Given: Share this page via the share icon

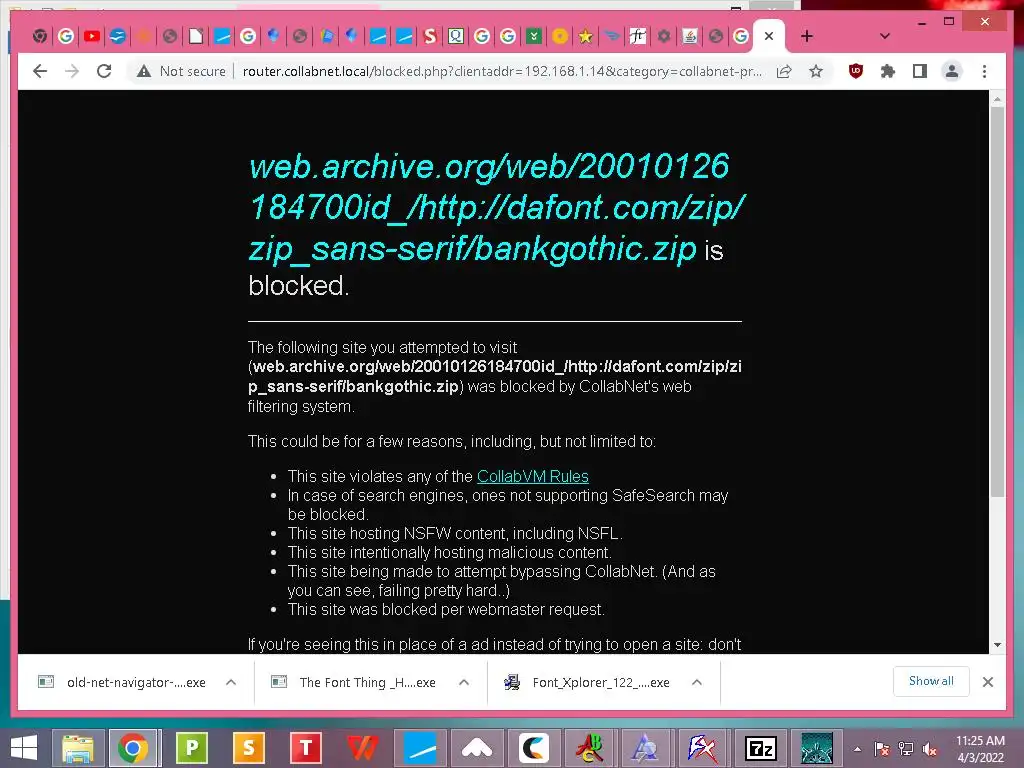Looking at the screenshot, I should point(784,71).
